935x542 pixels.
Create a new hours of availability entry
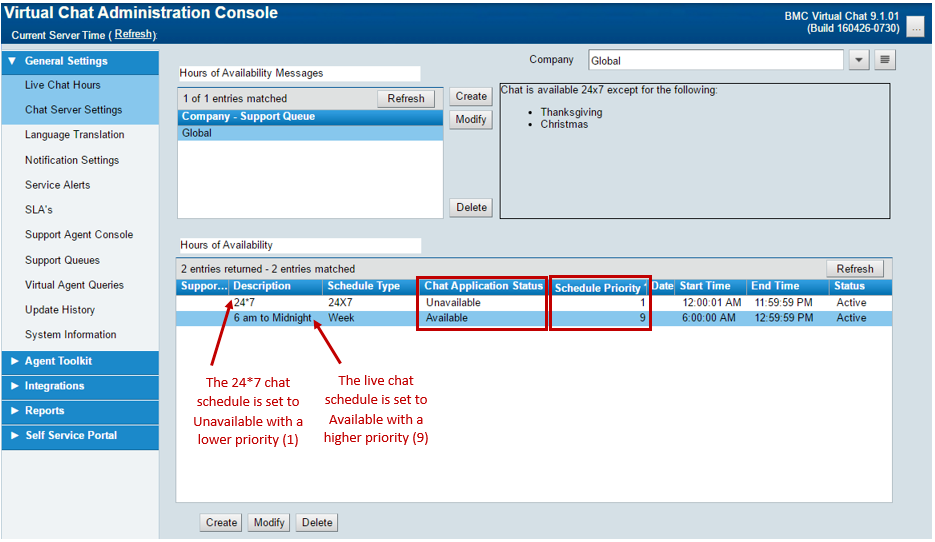coord(221,523)
